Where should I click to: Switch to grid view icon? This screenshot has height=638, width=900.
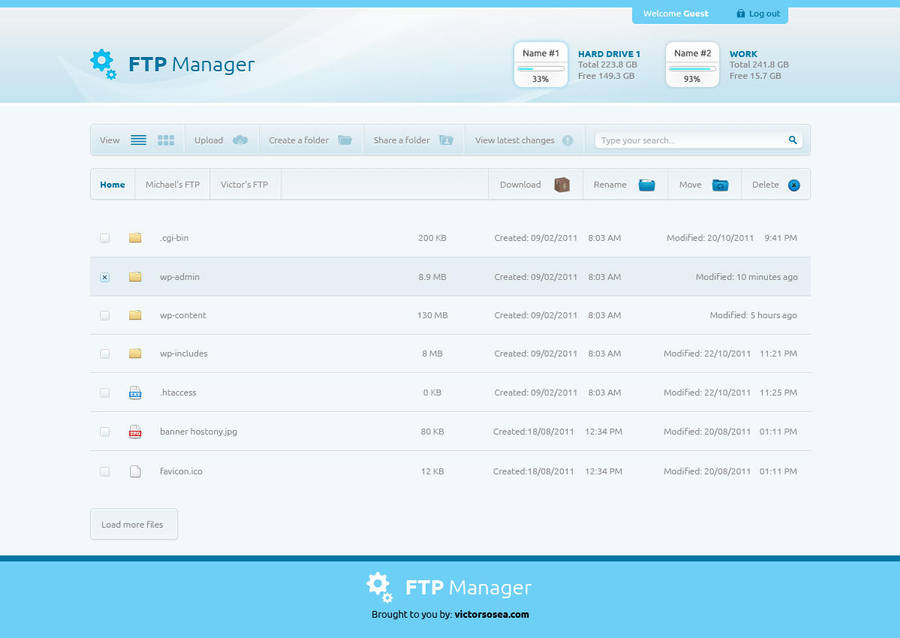pyautogui.click(x=166, y=140)
